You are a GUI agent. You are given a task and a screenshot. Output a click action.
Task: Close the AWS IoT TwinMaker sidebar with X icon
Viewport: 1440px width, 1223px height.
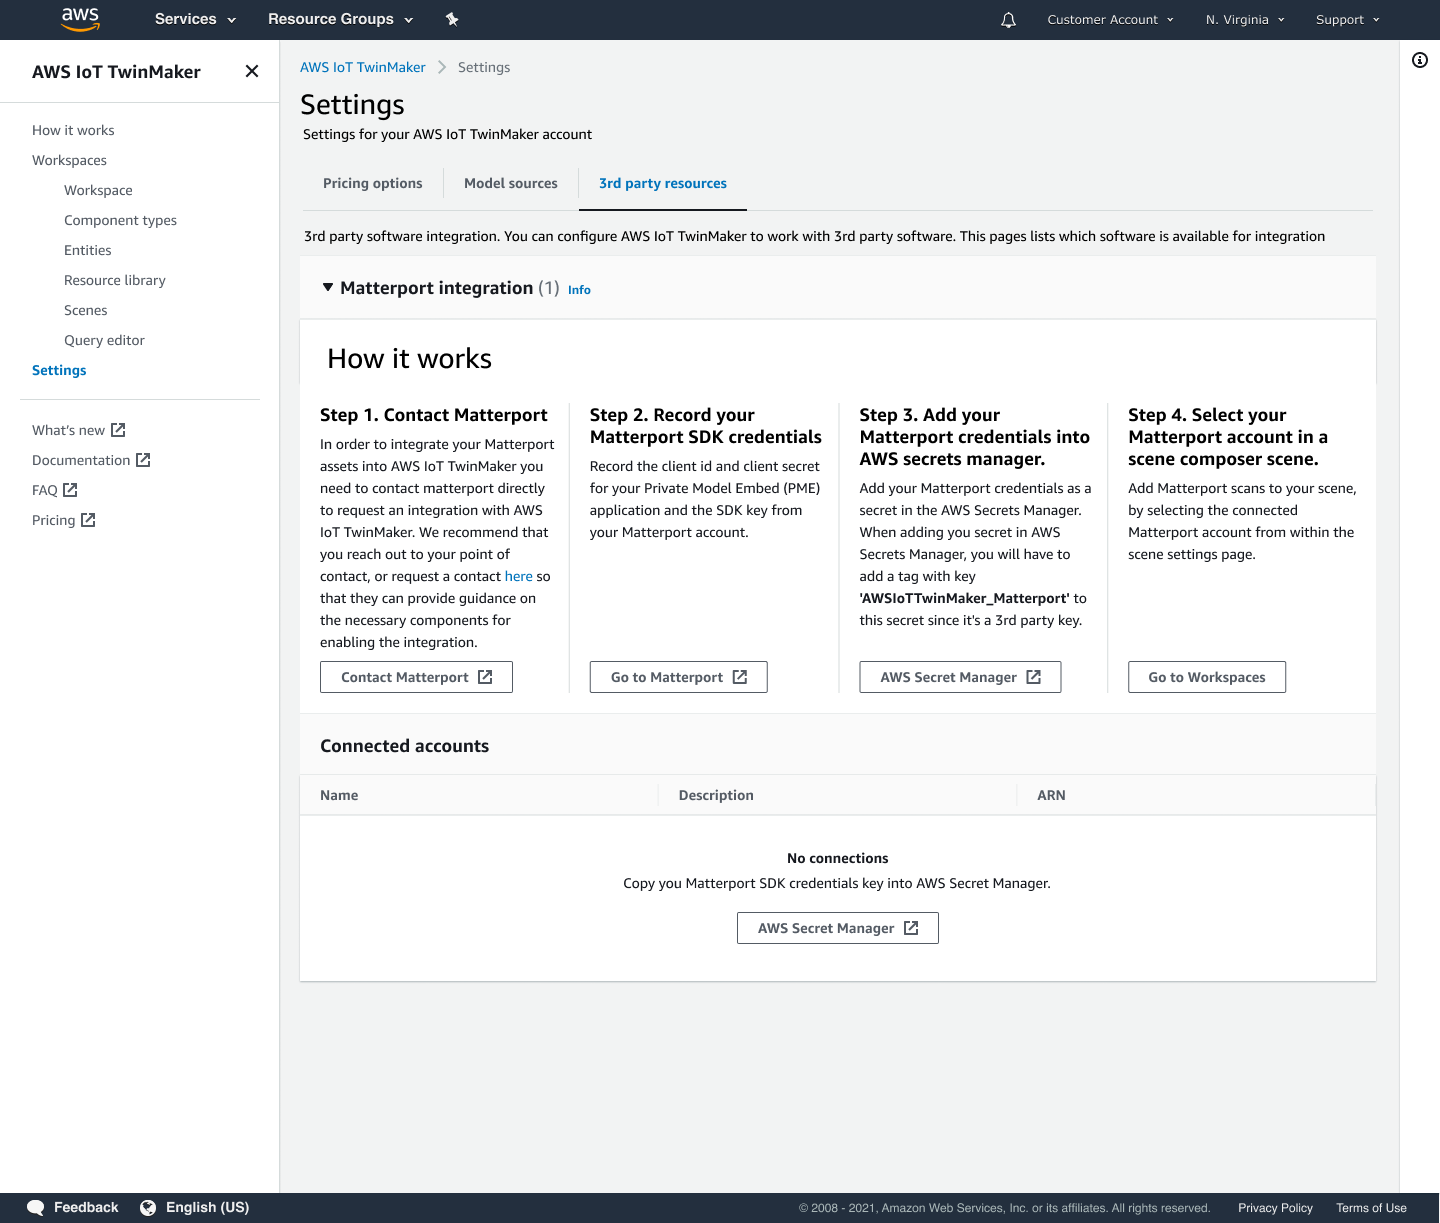pyautogui.click(x=251, y=71)
